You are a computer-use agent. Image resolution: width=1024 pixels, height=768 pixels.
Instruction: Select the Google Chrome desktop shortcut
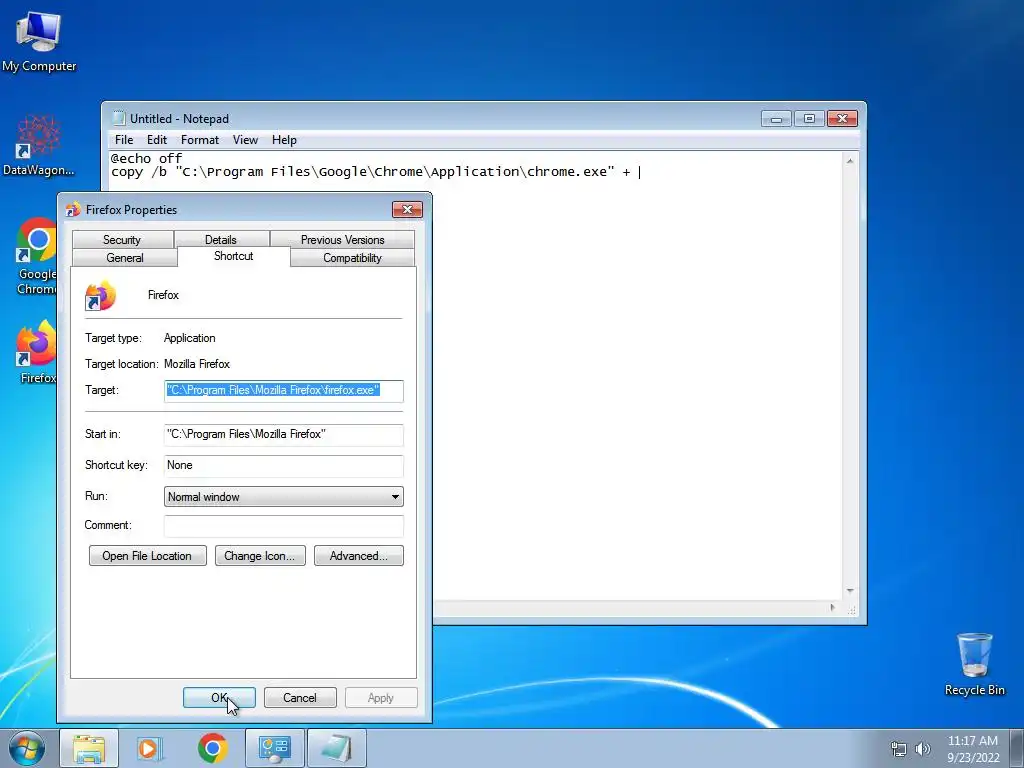tap(38, 256)
